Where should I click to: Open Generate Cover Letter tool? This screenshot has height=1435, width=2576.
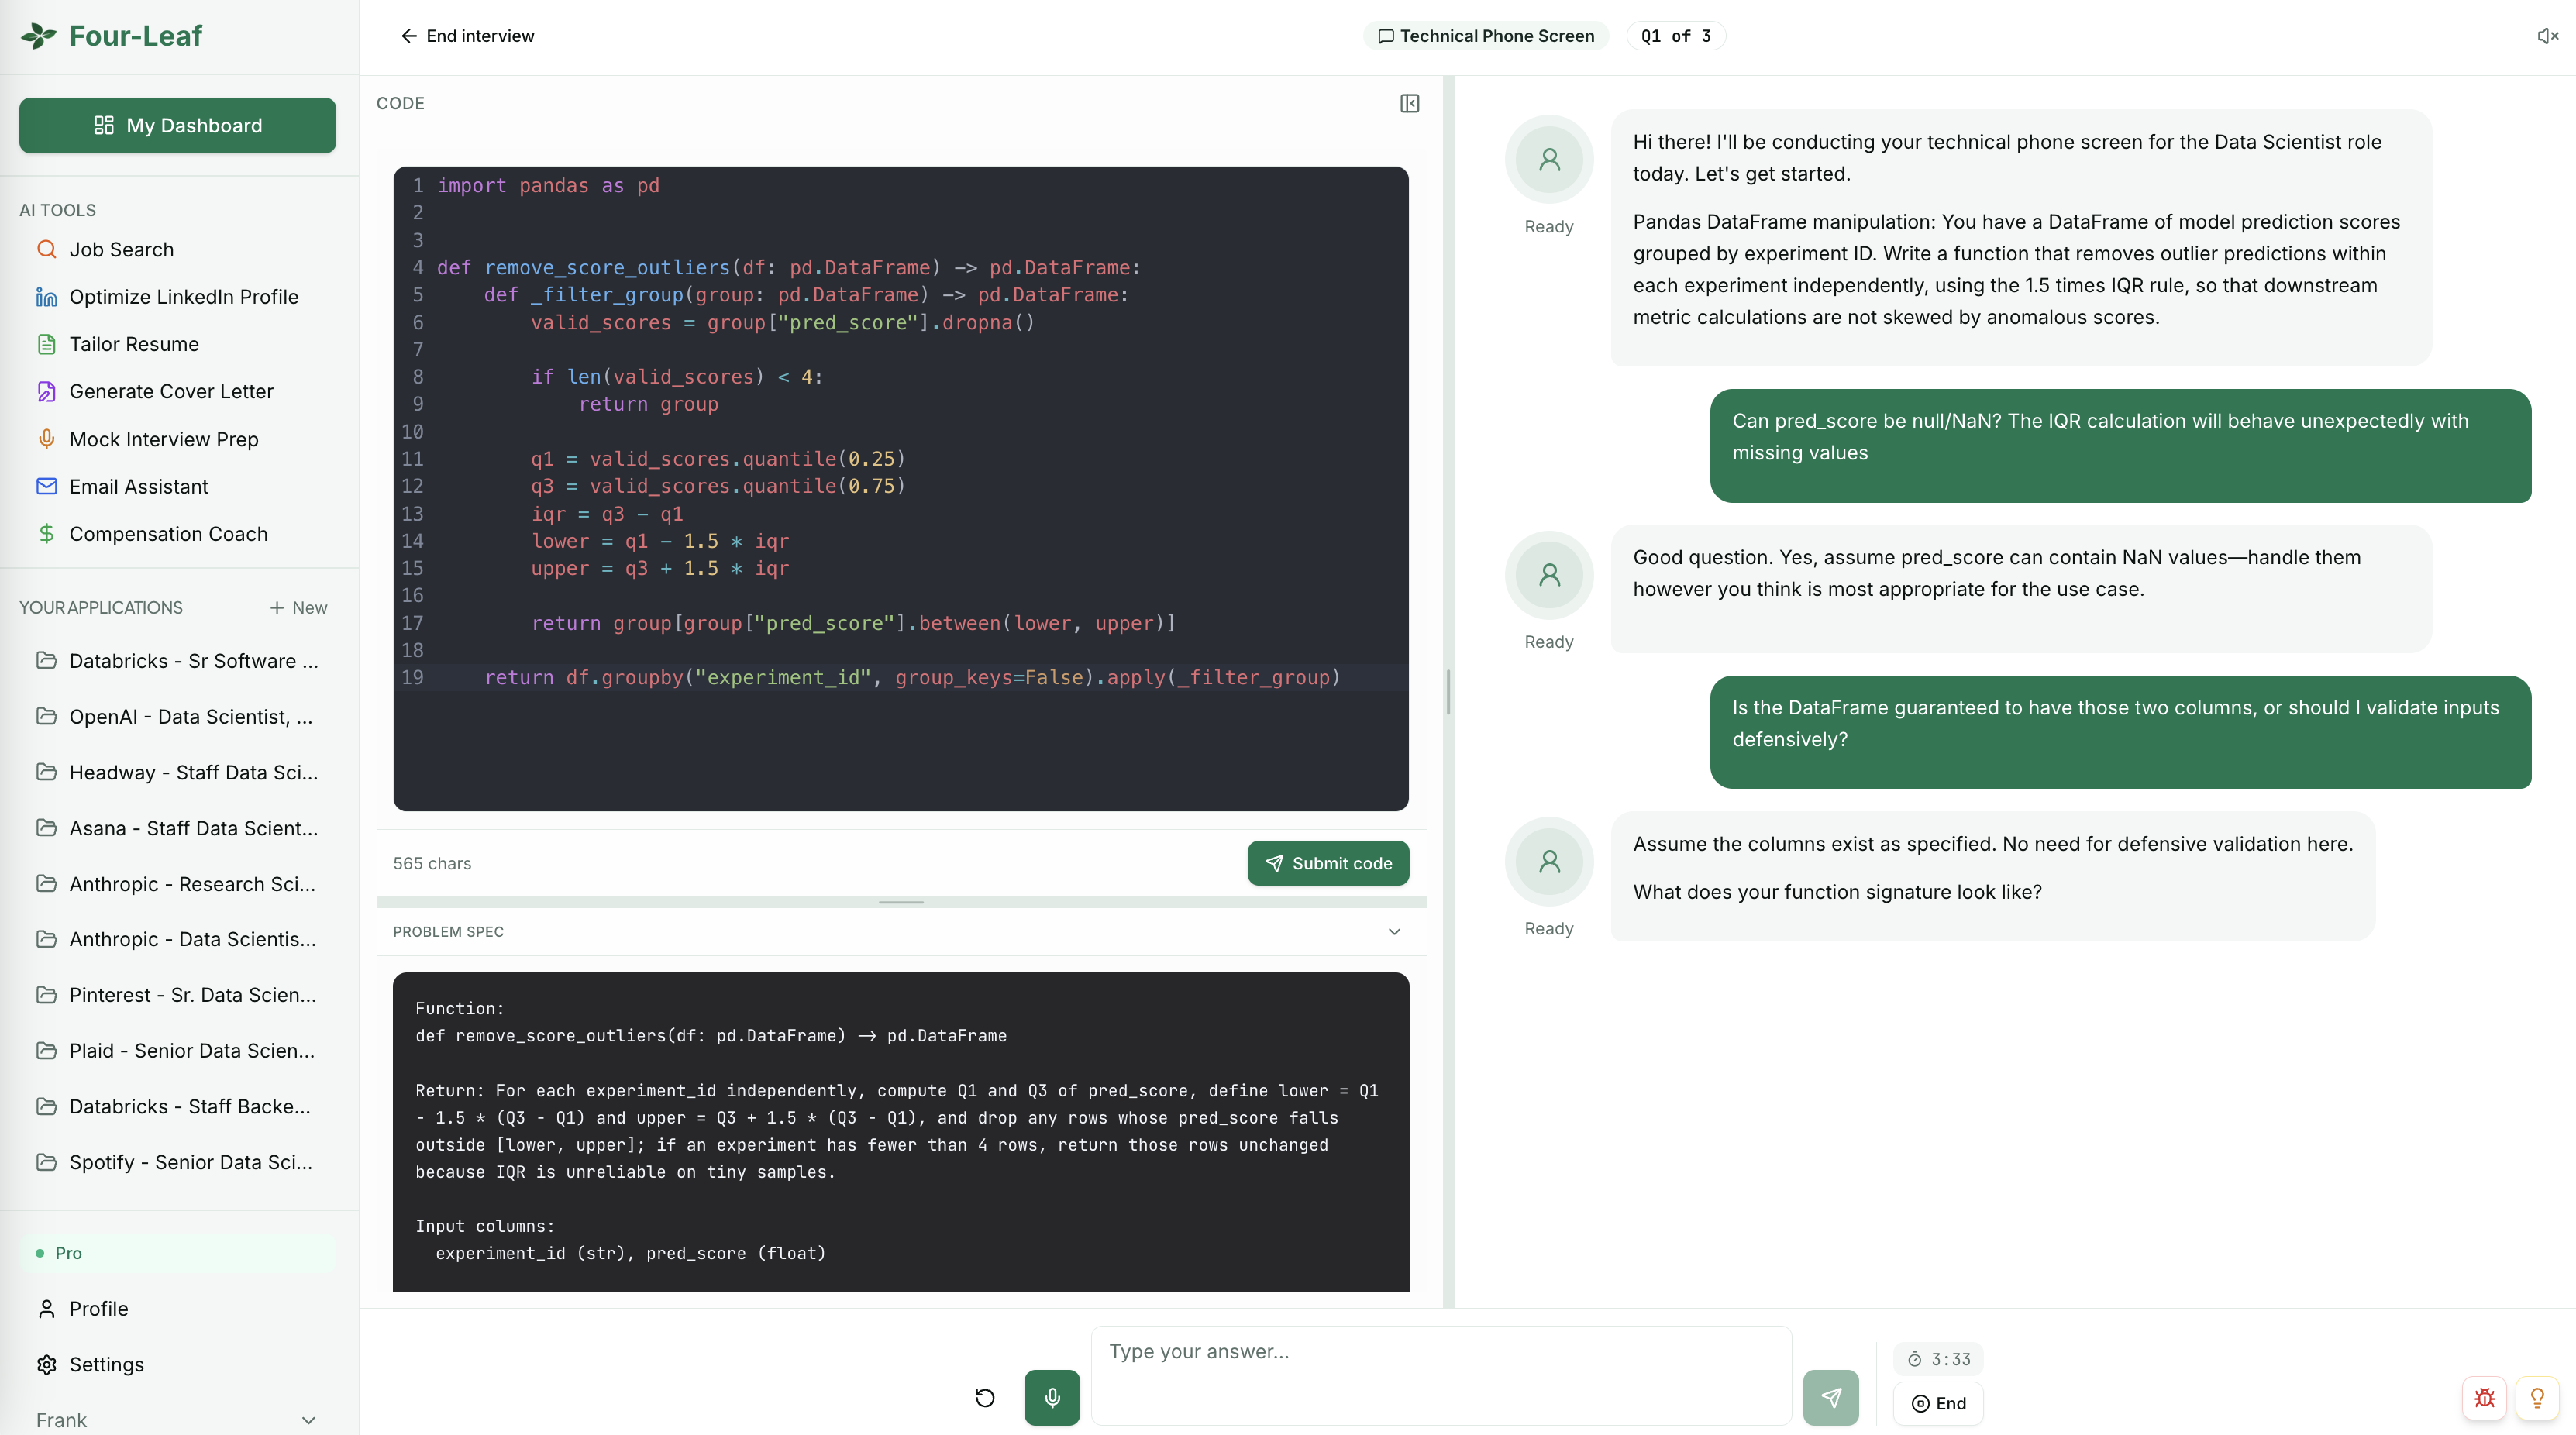point(171,391)
